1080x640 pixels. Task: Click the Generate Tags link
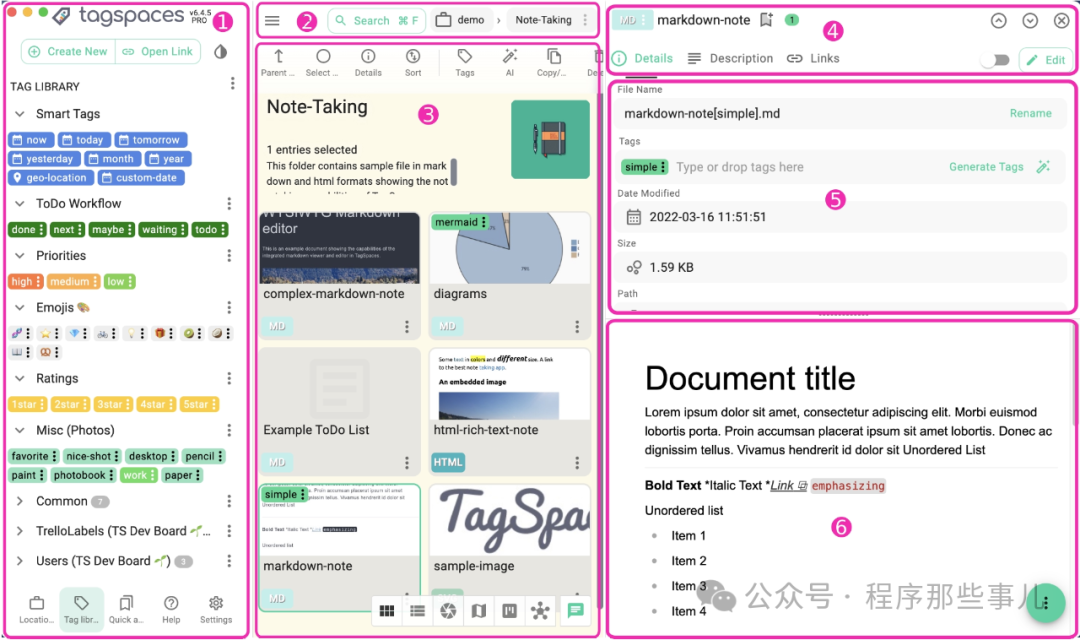(x=986, y=167)
